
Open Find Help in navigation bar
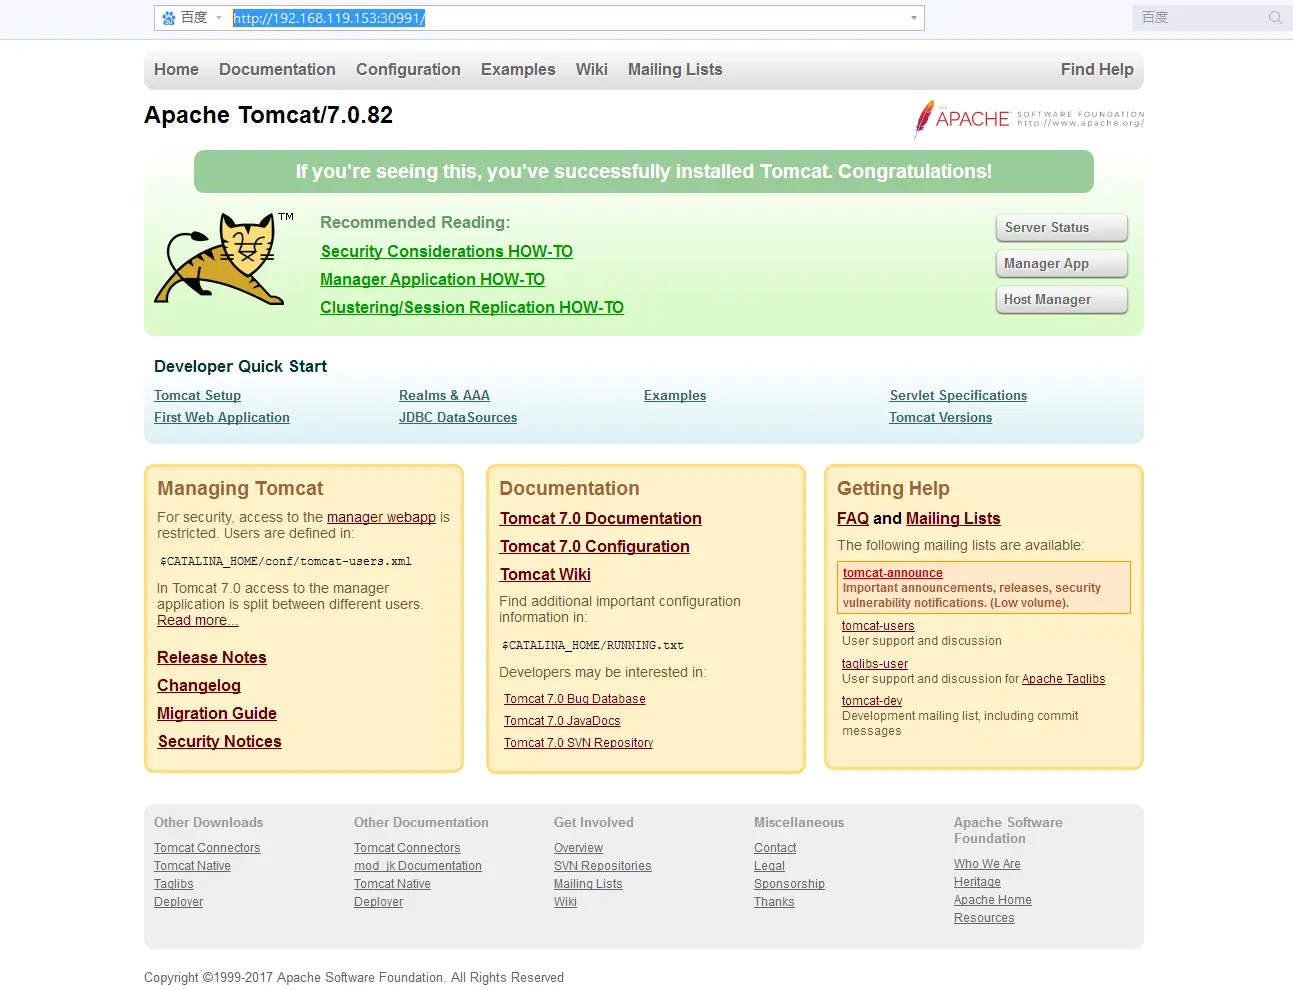pyautogui.click(x=1097, y=69)
